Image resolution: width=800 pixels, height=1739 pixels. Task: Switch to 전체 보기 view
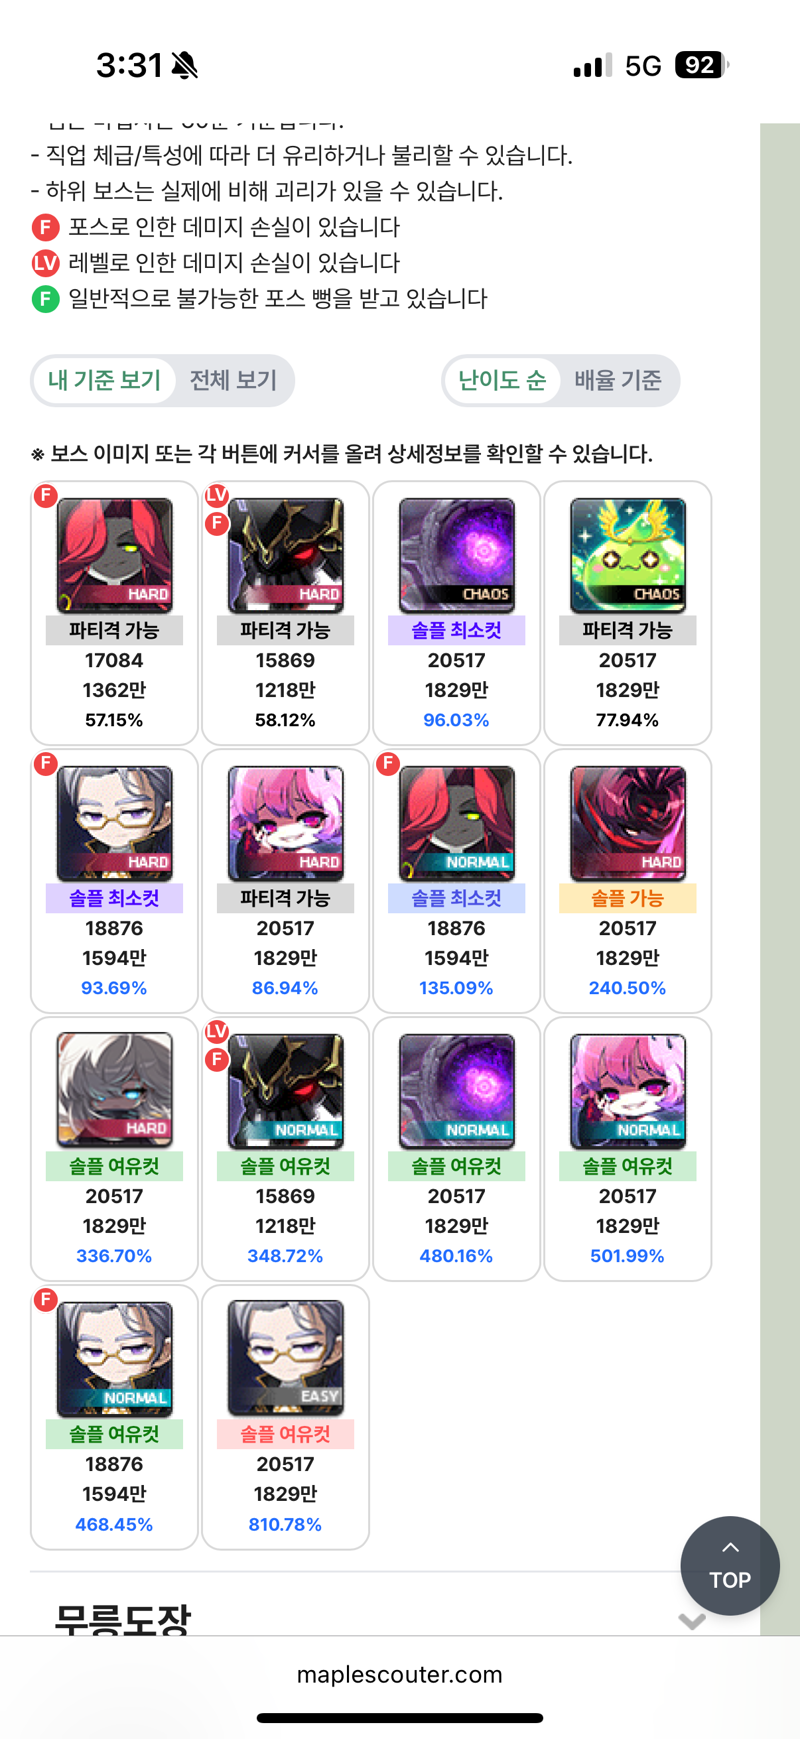click(233, 380)
